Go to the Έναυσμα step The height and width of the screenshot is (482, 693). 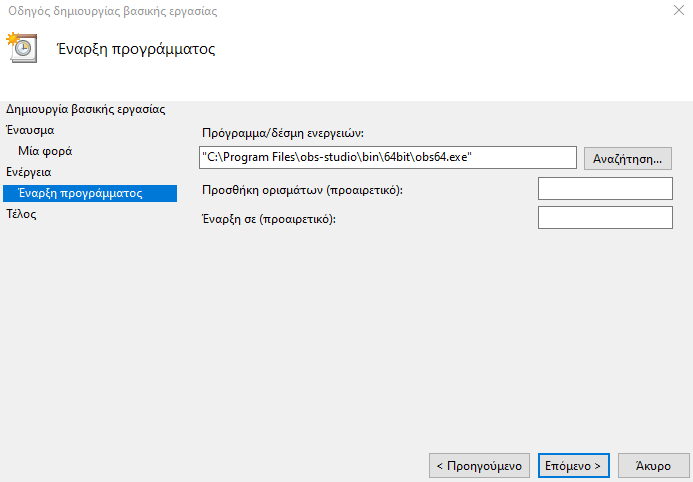[30, 130]
